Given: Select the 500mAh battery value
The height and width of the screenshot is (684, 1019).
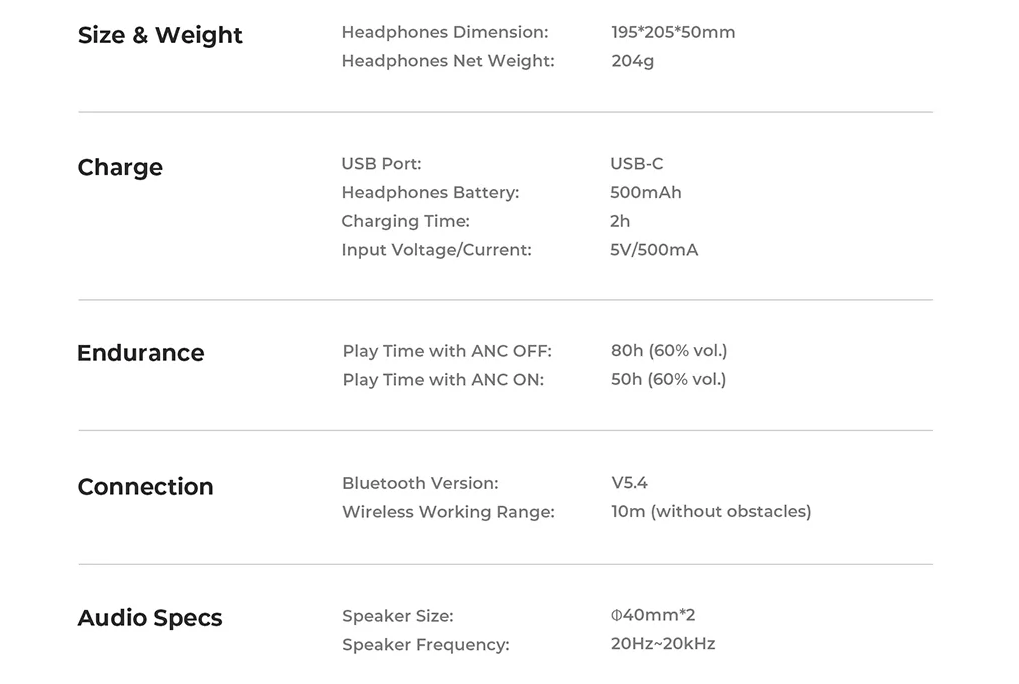Looking at the screenshot, I should click(x=645, y=192).
